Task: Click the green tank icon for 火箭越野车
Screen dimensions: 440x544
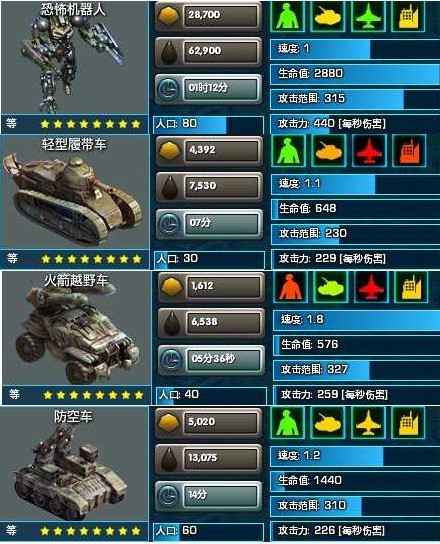Action: click(x=330, y=287)
